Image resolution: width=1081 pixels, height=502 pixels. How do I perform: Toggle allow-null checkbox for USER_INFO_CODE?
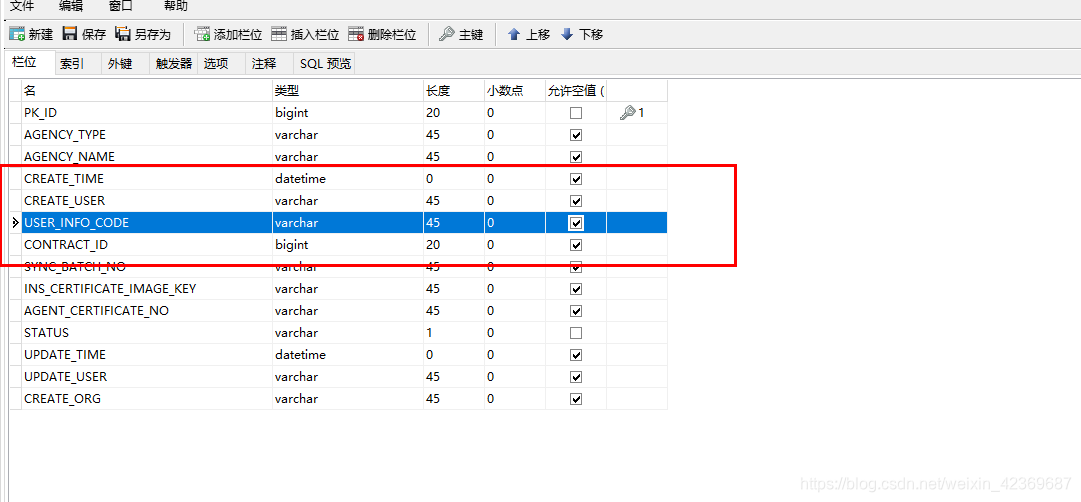tap(576, 223)
